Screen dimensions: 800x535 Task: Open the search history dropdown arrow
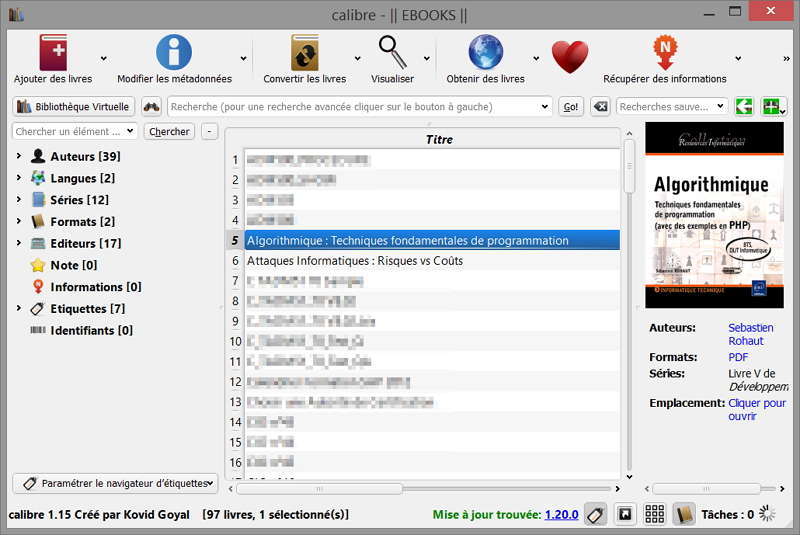[x=544, y=107]
